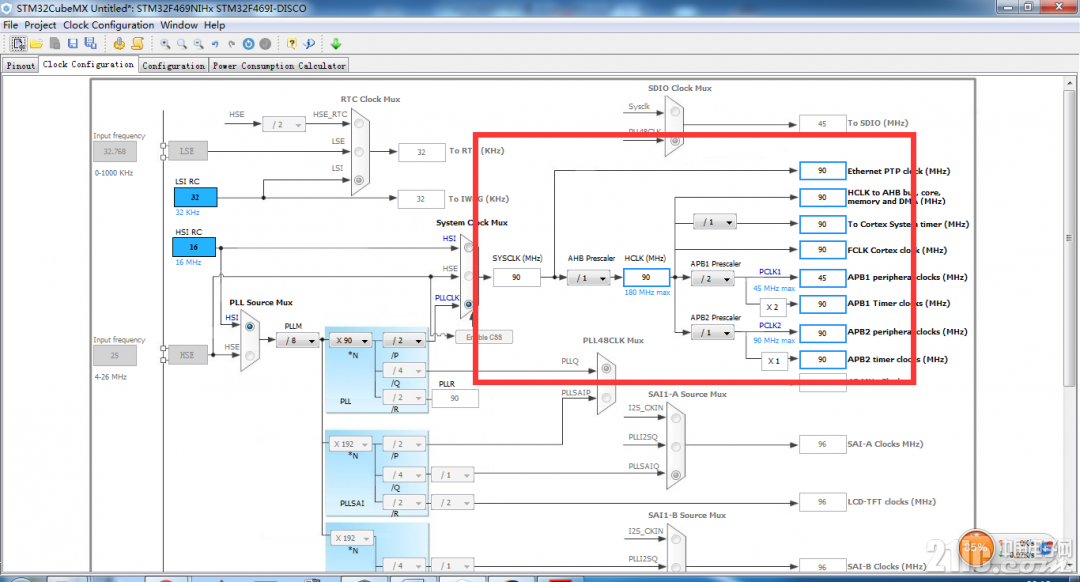Viewport: 1080px width, 582px height.
Task: Open the main PLL /P /2 dropdown
Action: (404, 340)
